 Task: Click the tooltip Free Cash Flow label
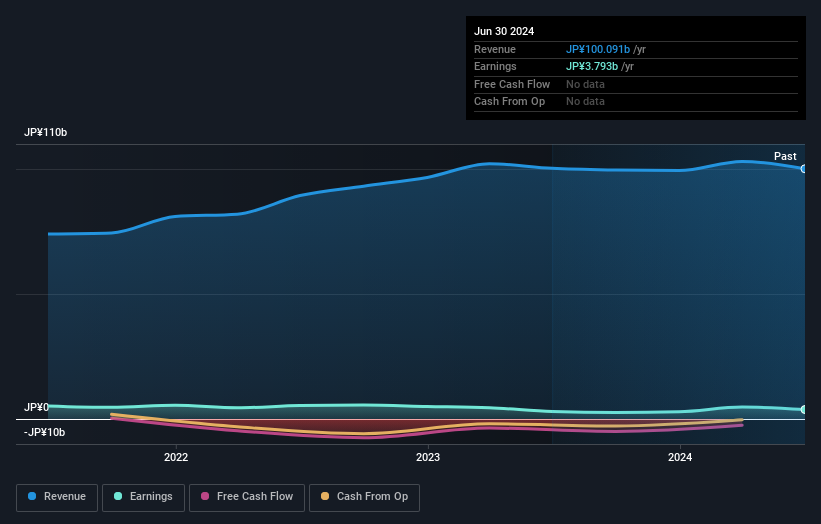(512, 84)
